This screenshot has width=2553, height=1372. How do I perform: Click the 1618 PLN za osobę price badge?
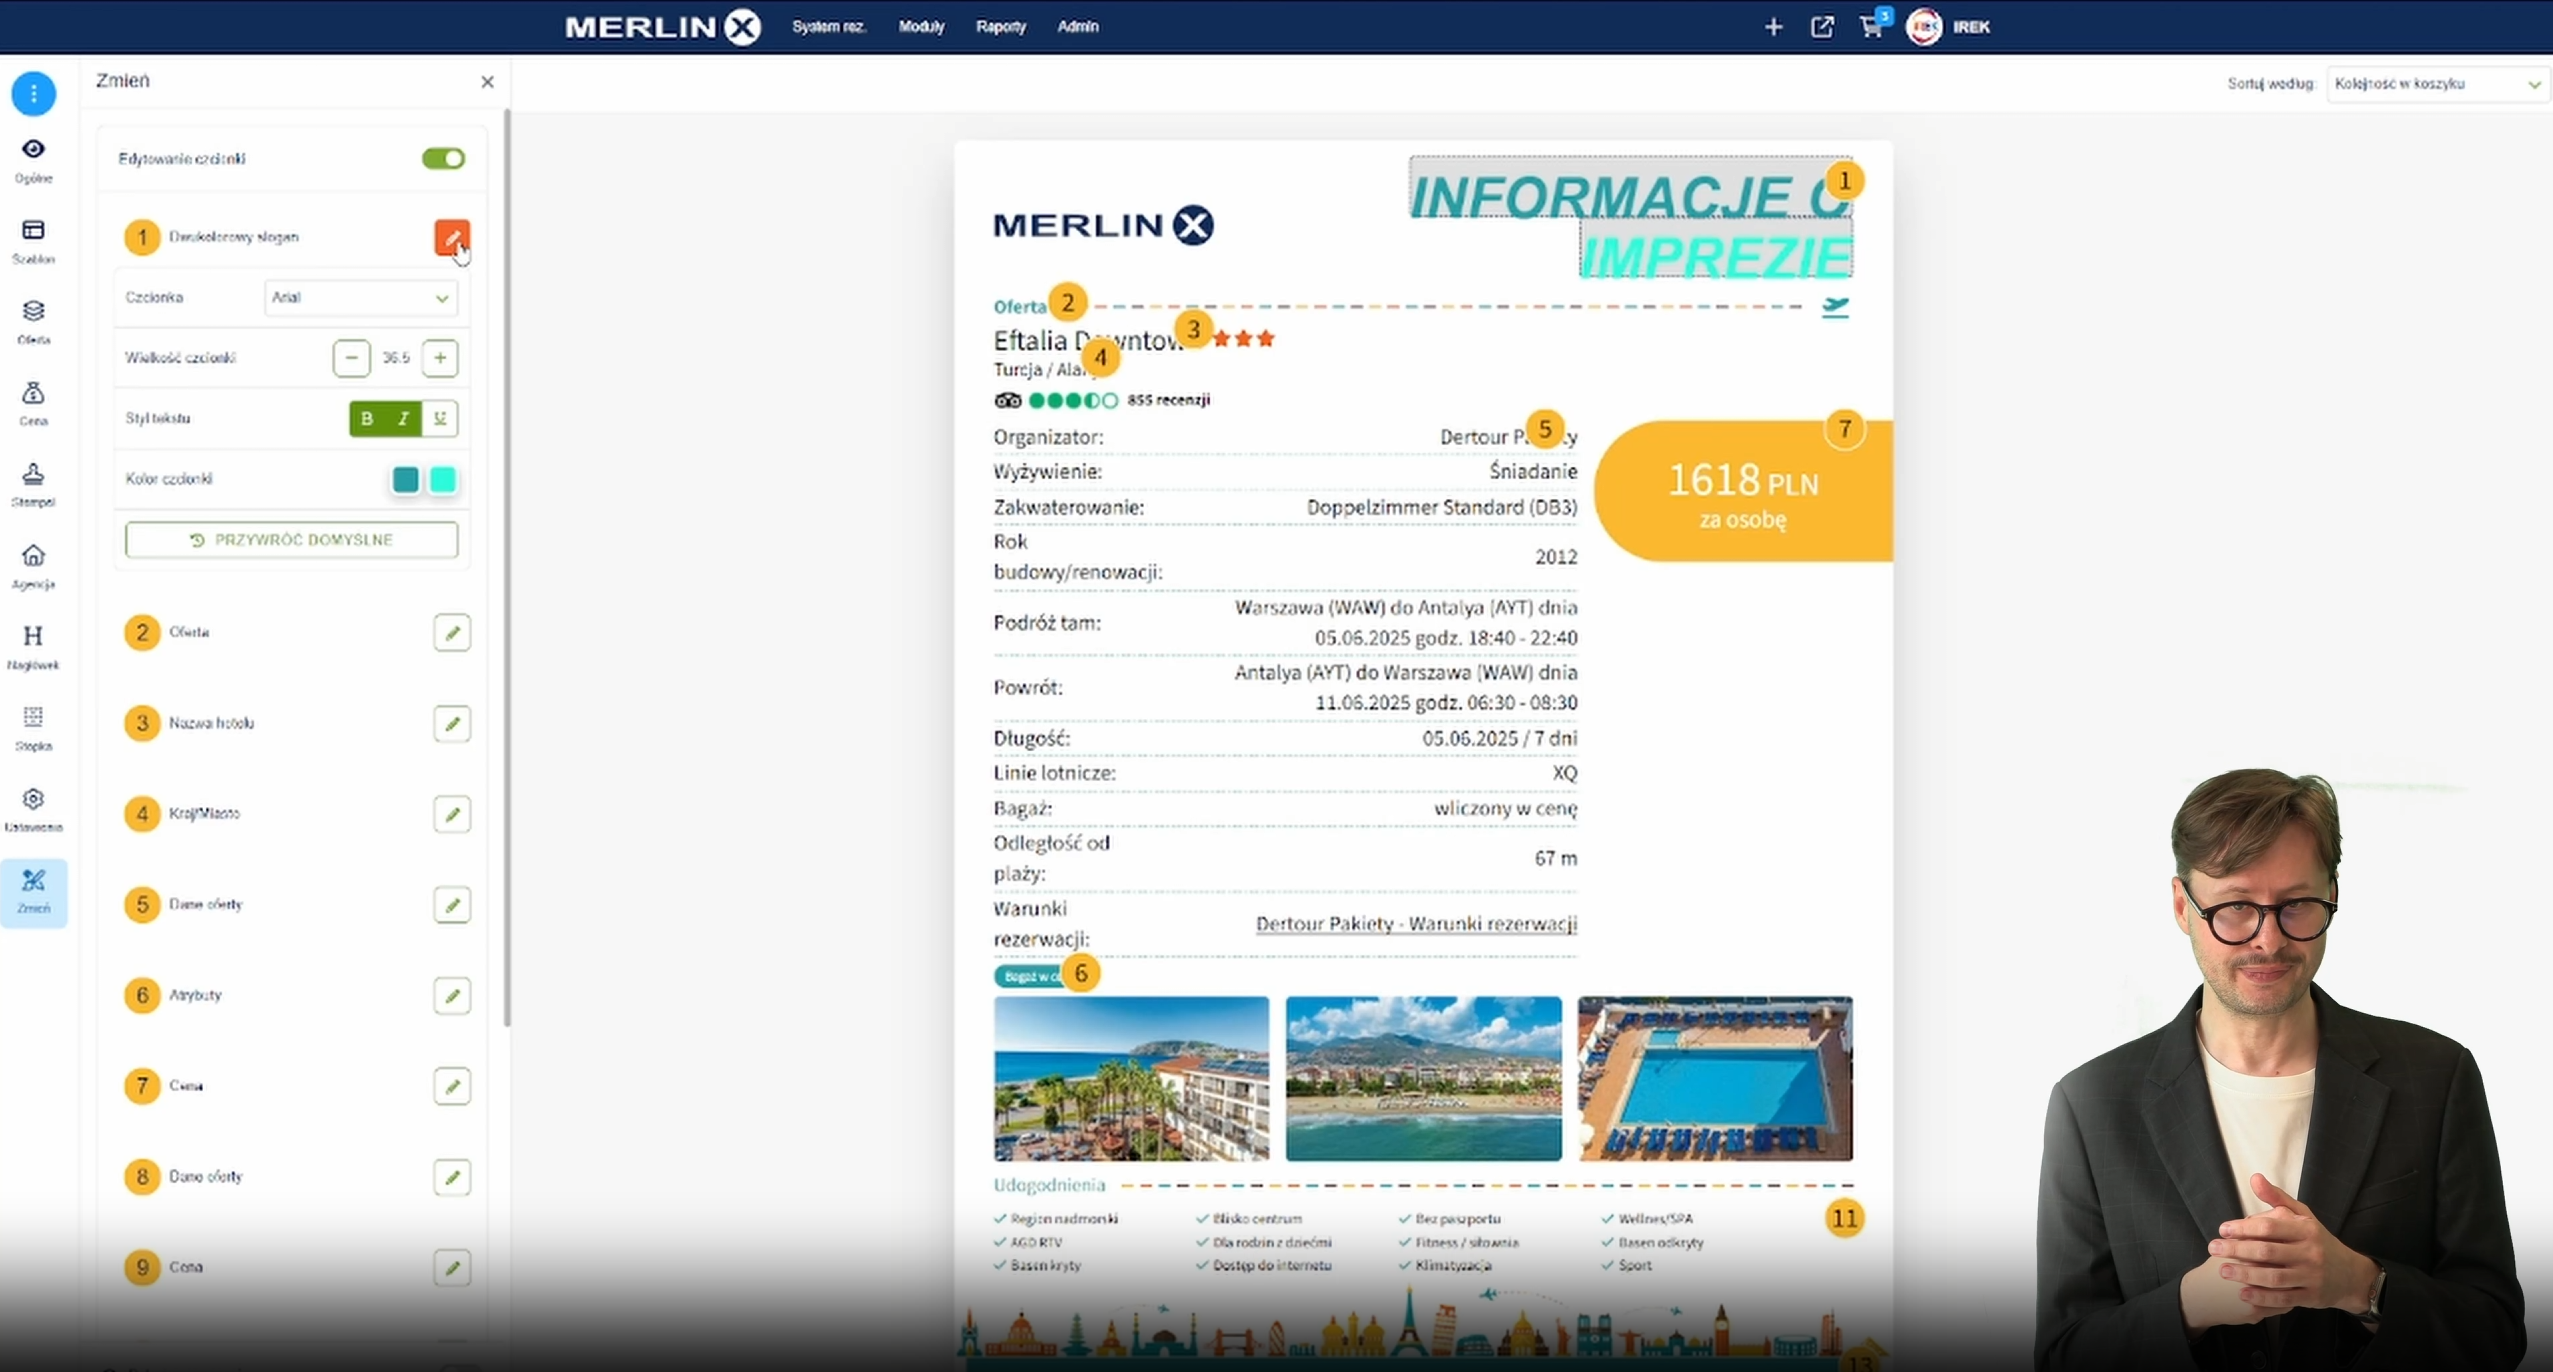(1743, 491)
